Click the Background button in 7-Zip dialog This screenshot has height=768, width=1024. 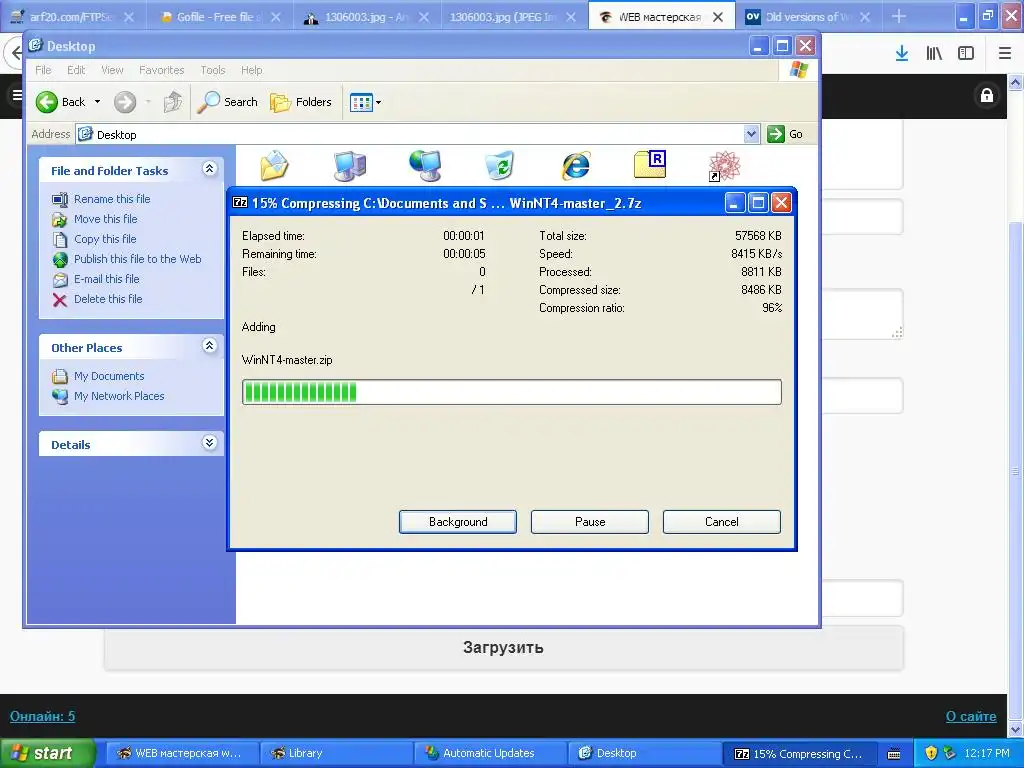coord(458,522)
